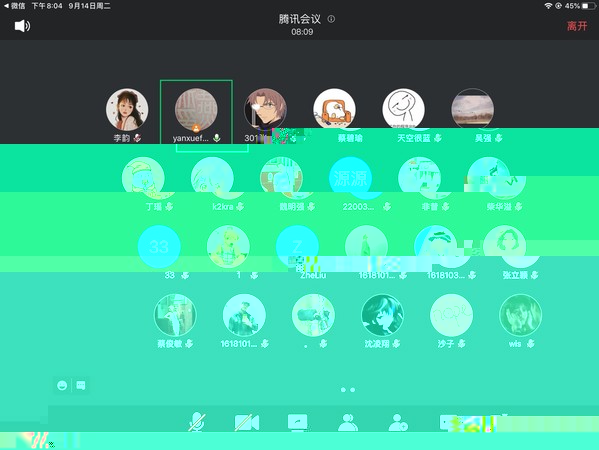Click the muted mic icon next to 魏明强
The image size is (599, 450).
point(311,207)
